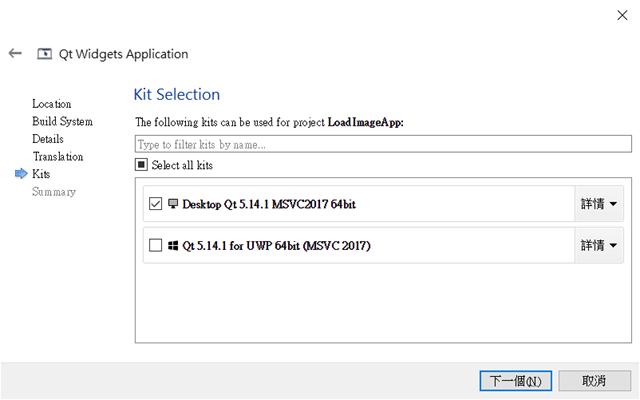The width and height of the screenshot is (640, 400).
Task: Click the monitor icon of Desktop Qt kit
Action: tap(173, 204)
